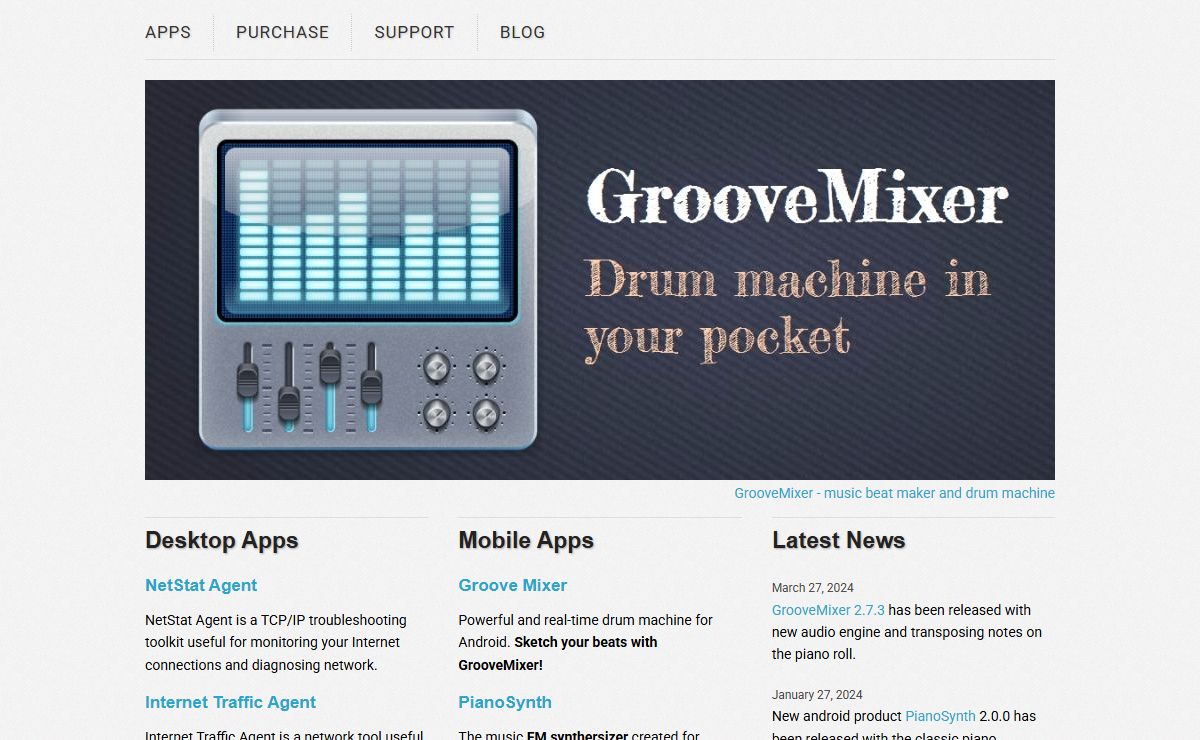Open the PianoSynth link in January news
This screenshot has height=740, width=1200.
(940, 716)
